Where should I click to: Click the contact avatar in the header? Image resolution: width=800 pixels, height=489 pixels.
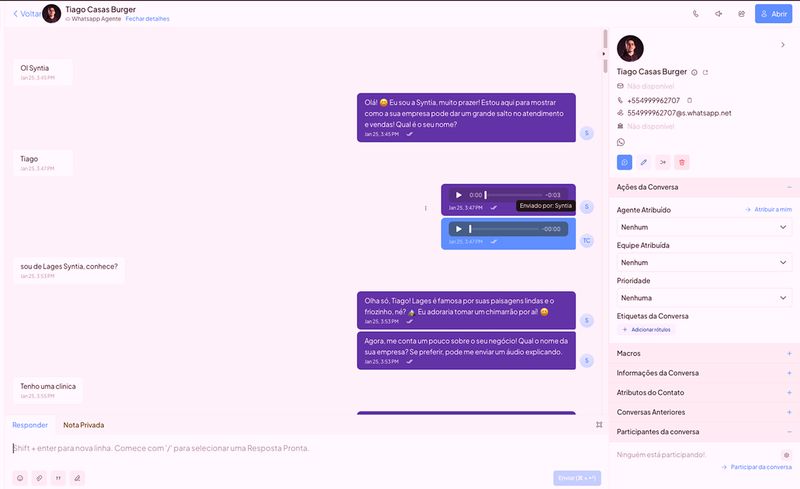[x=52, y=14]
